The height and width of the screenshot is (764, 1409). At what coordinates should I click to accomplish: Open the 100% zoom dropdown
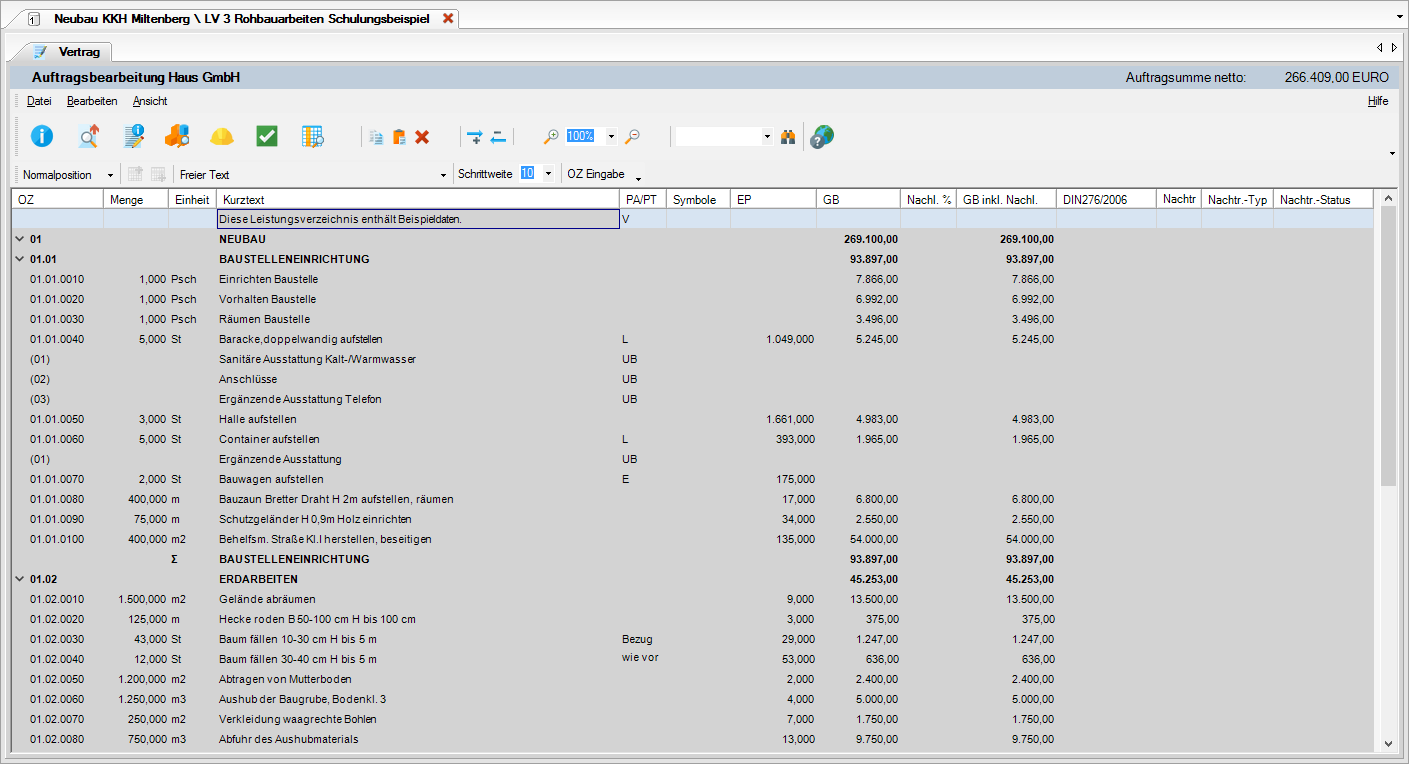tap(611, 137)
